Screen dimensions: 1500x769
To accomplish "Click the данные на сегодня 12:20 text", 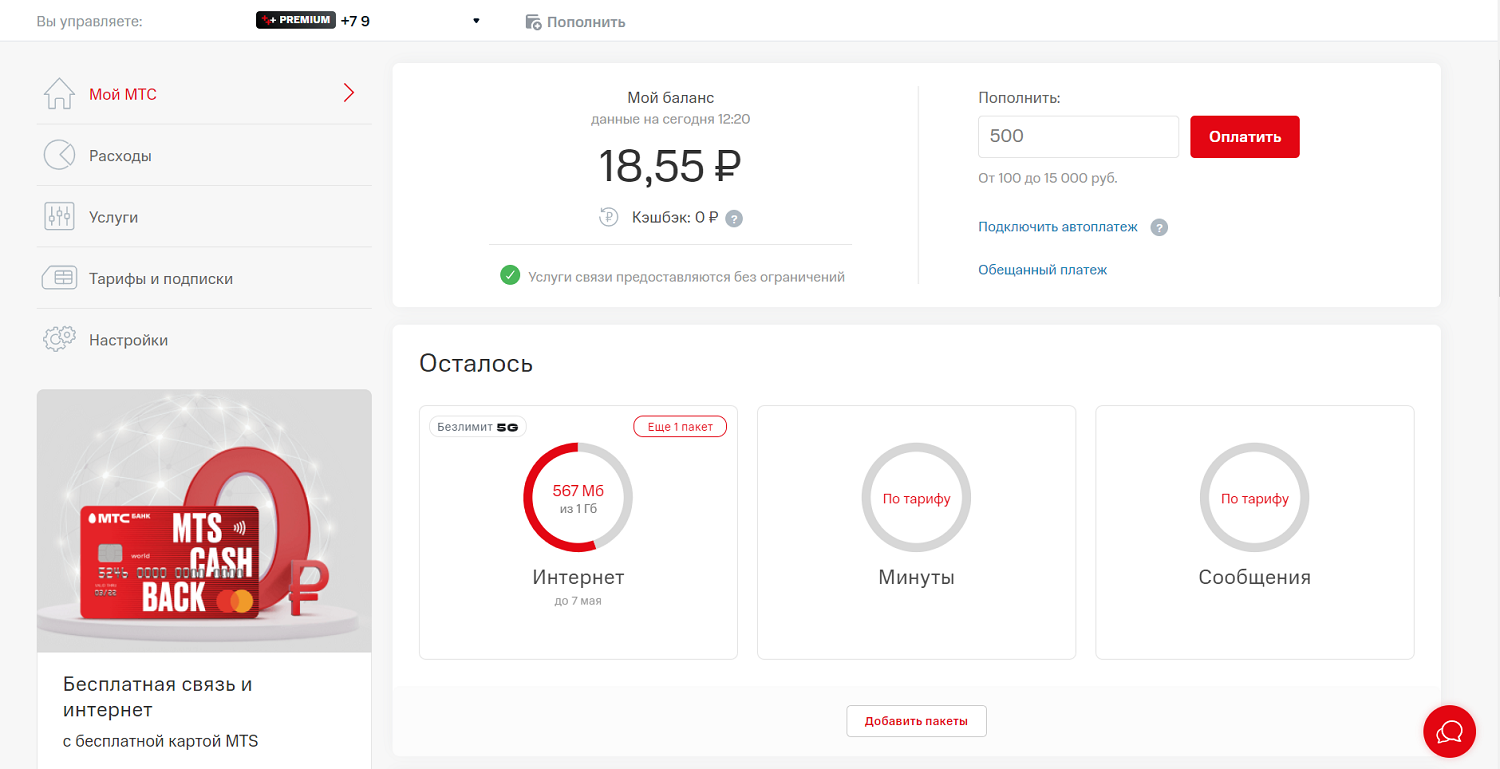I will (670, 119).
